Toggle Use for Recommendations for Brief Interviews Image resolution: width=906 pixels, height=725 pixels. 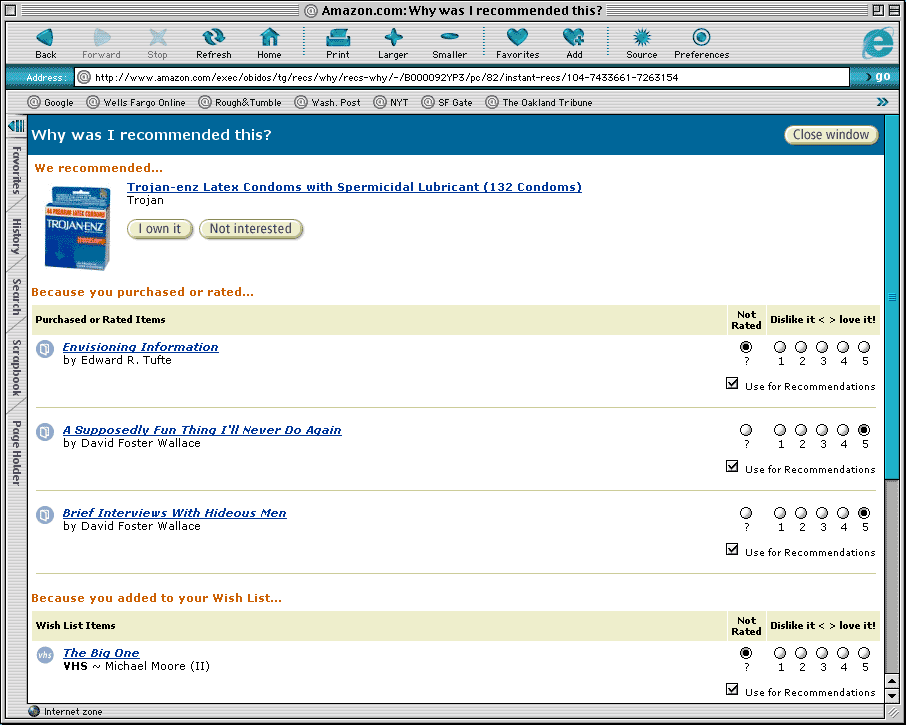(x=732, y=549)
